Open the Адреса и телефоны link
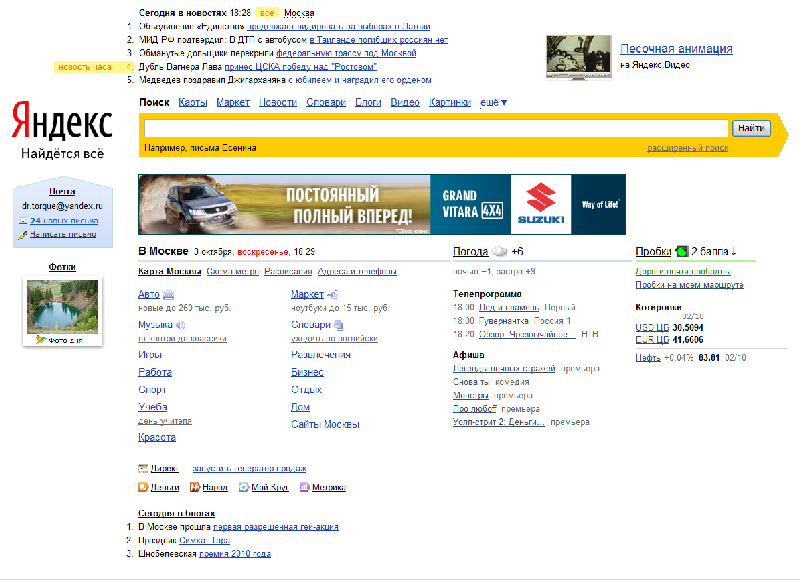 click(357, 271)
